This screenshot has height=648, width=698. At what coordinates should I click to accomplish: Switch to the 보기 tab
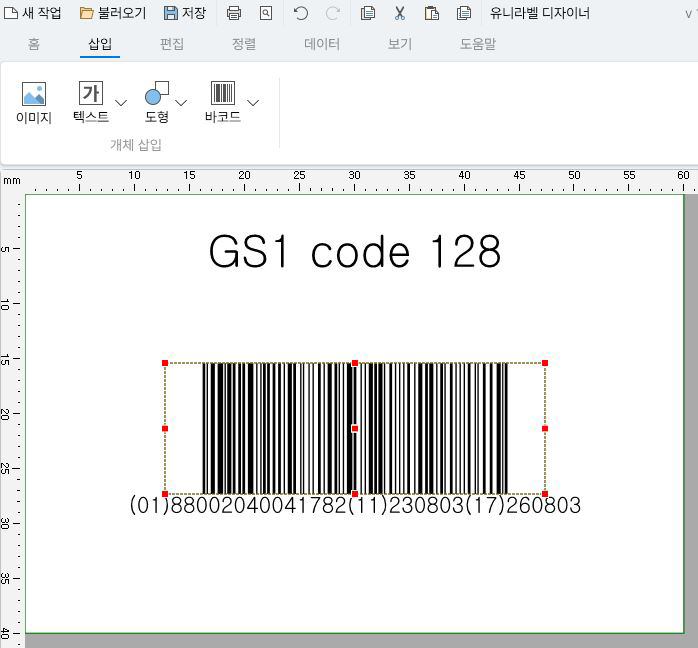point(400,44)
